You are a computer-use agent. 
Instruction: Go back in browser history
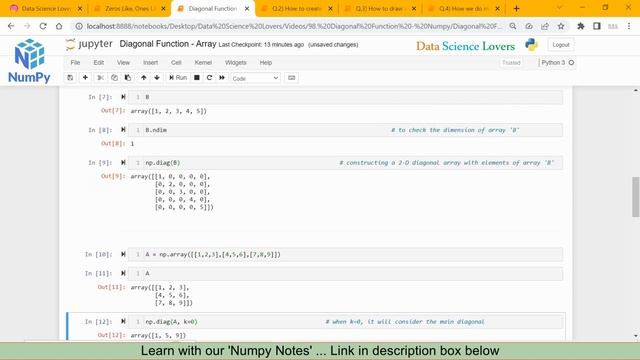coord(11,26)
